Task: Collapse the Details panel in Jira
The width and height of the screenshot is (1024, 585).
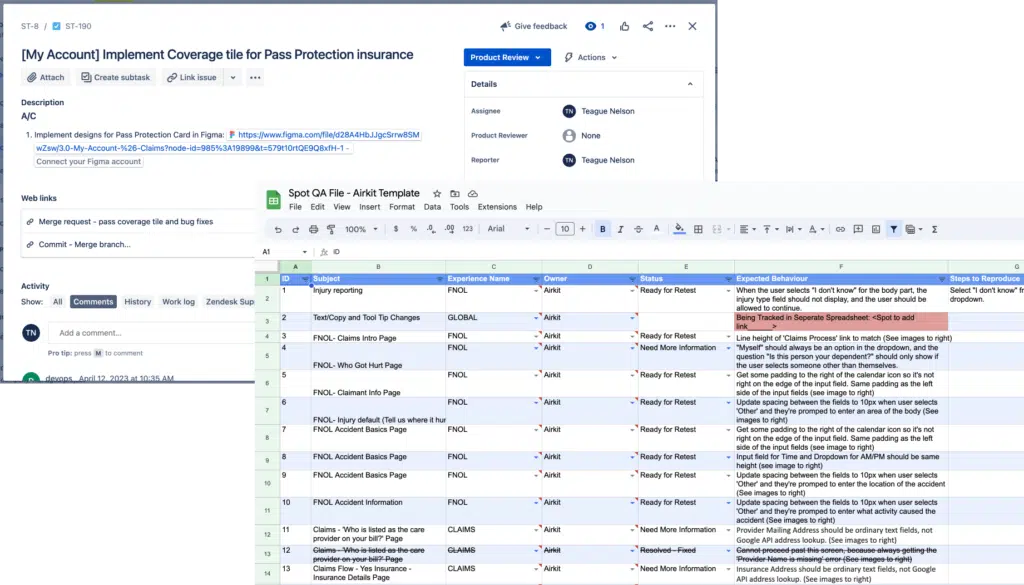Action: click(x=690, y=84)
